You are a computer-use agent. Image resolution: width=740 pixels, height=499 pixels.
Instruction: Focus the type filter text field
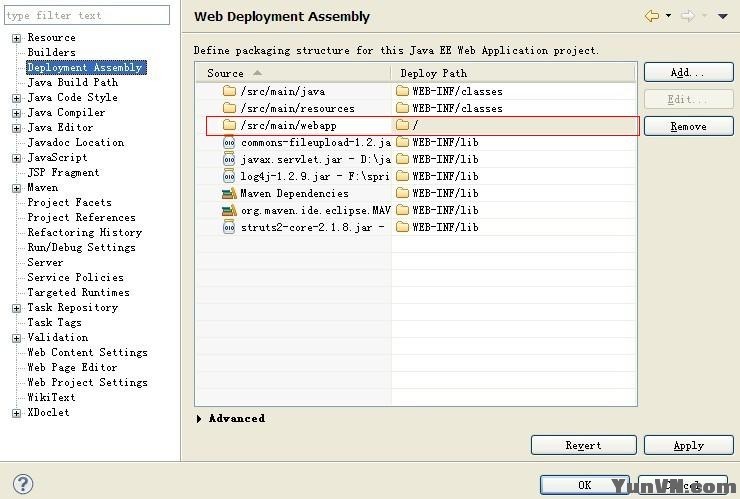(86, 15)
